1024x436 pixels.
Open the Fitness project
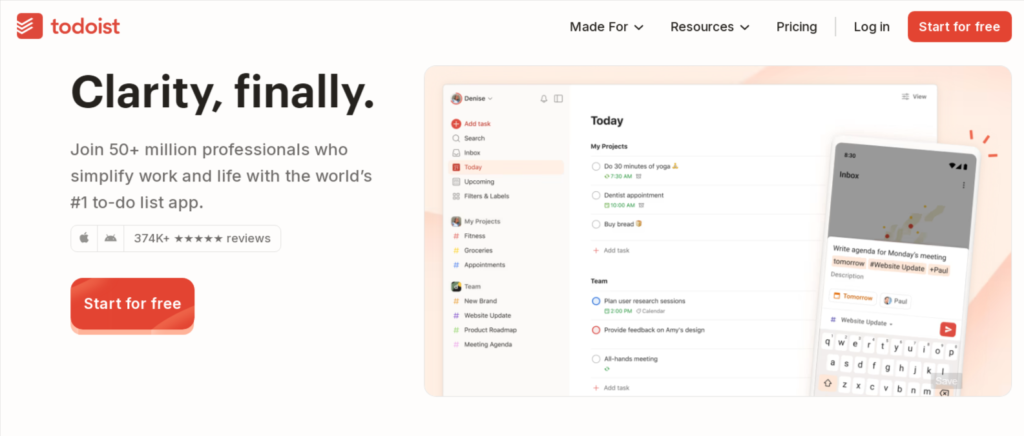[x=475, y=236]
